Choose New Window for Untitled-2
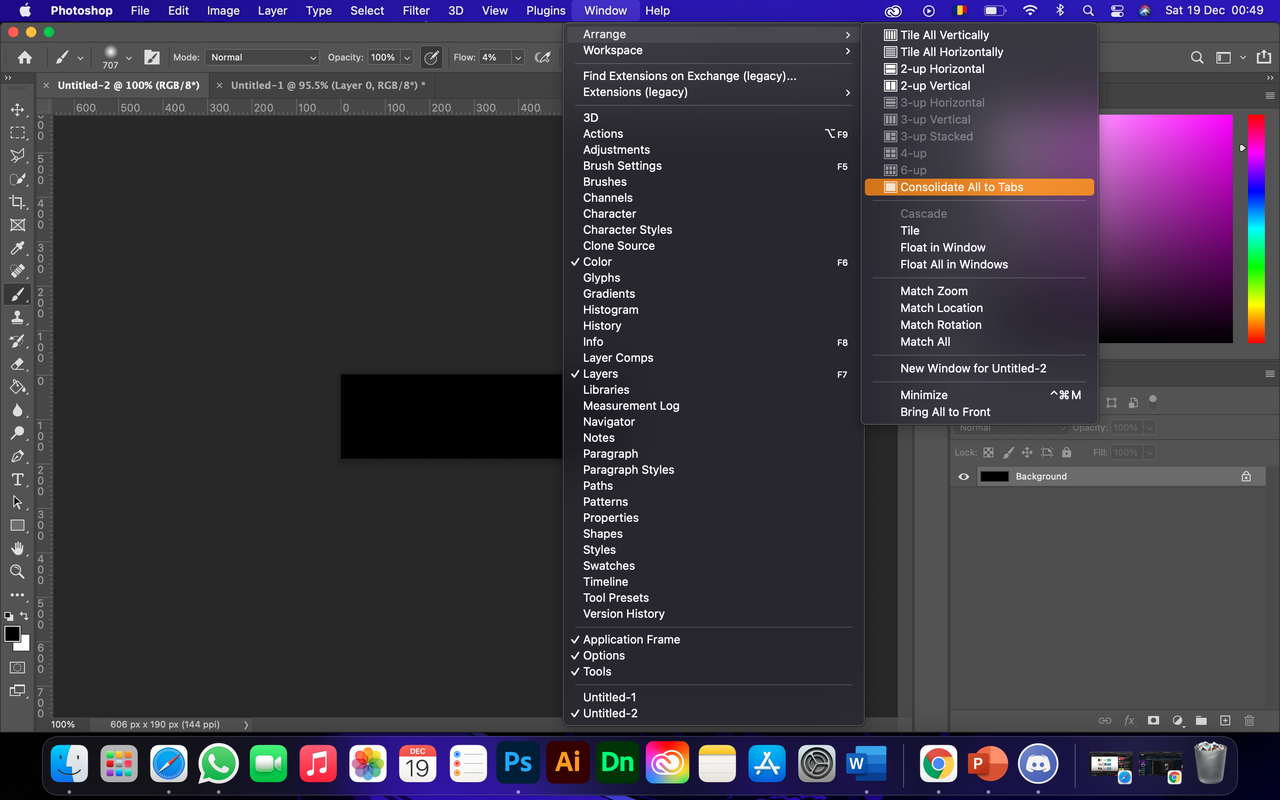1280x800 pixels. pos(979,368)
